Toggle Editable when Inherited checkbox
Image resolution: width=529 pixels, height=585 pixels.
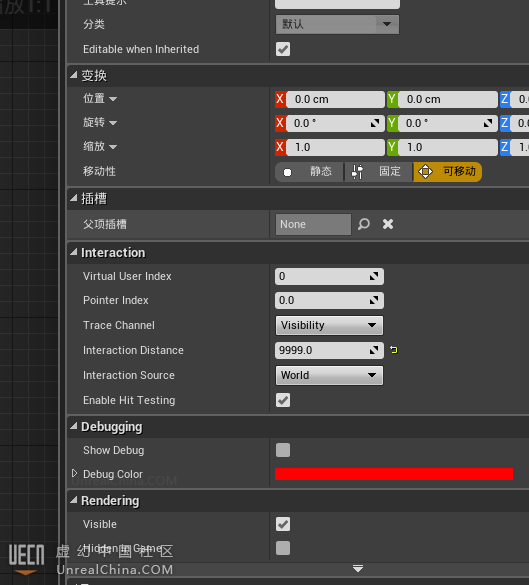[283, 49]
